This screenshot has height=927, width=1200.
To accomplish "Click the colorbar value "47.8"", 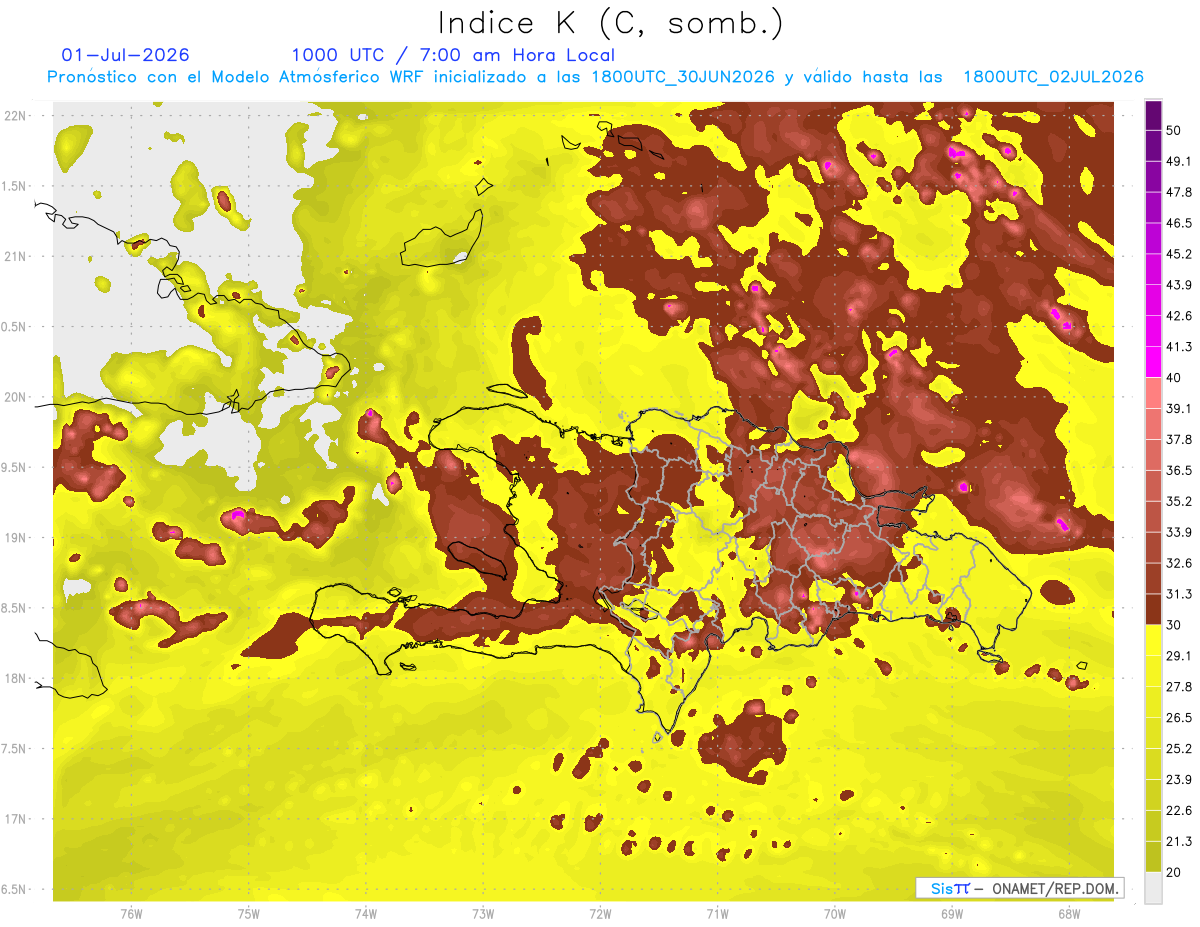I will 1179,192.
